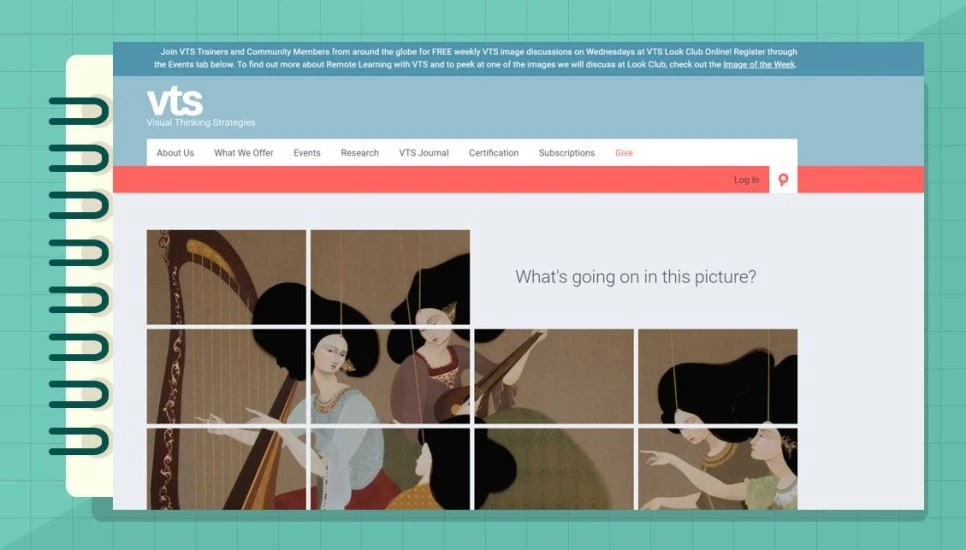The width and height of the screenshot is (966, 550).
Task: Open the What We Offer menu
Action: click(x=243, y=153)
